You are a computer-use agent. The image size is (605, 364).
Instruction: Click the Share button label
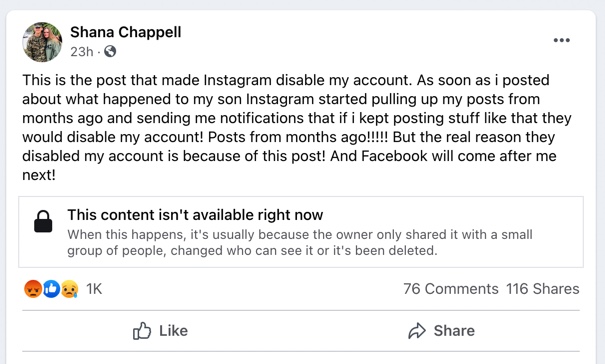tap(454, 331)
